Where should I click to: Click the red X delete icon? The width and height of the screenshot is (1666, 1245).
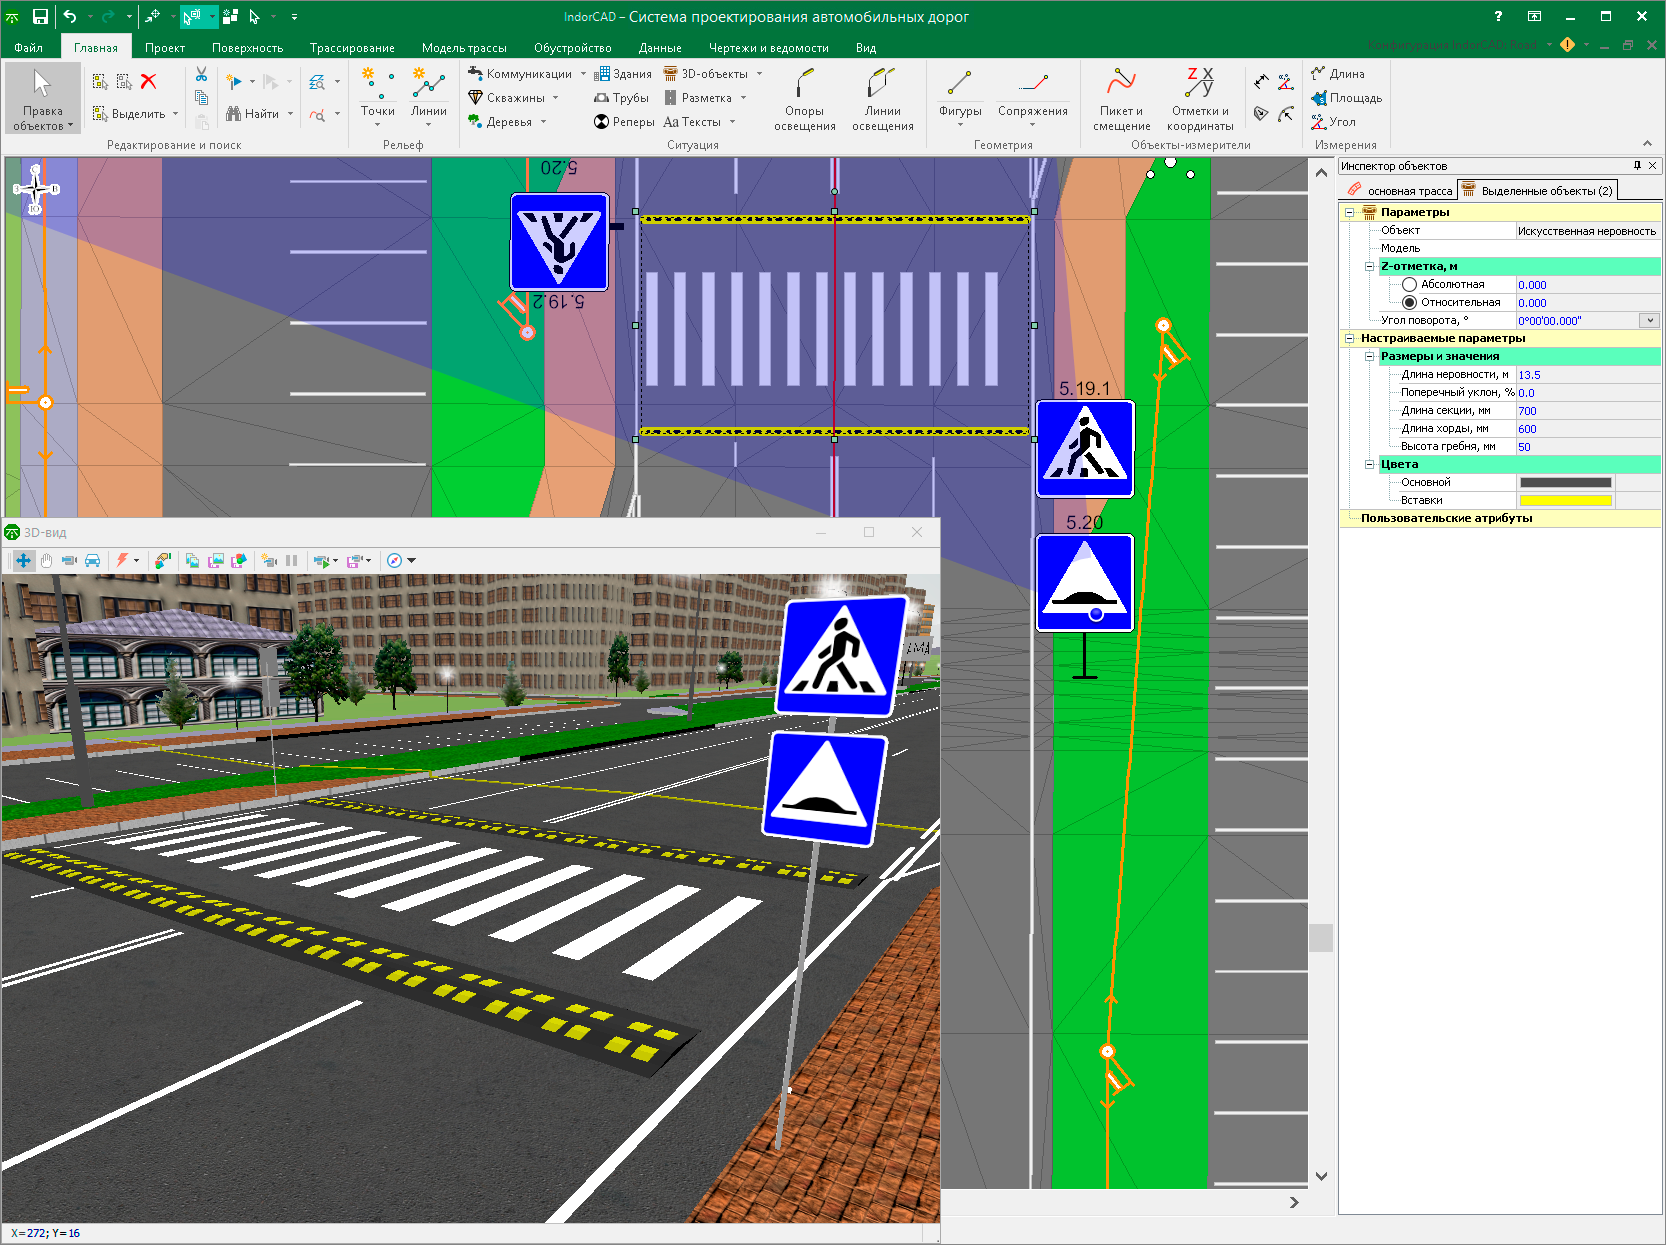coord(149,81)
